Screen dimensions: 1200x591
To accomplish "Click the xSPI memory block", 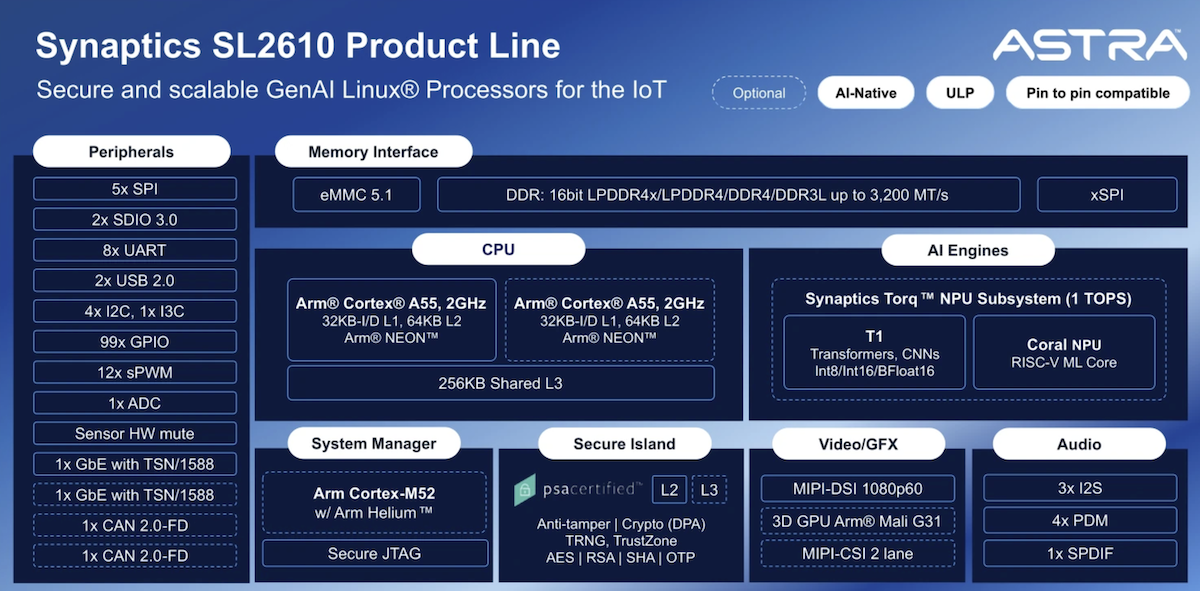I will click(1106, 195).
